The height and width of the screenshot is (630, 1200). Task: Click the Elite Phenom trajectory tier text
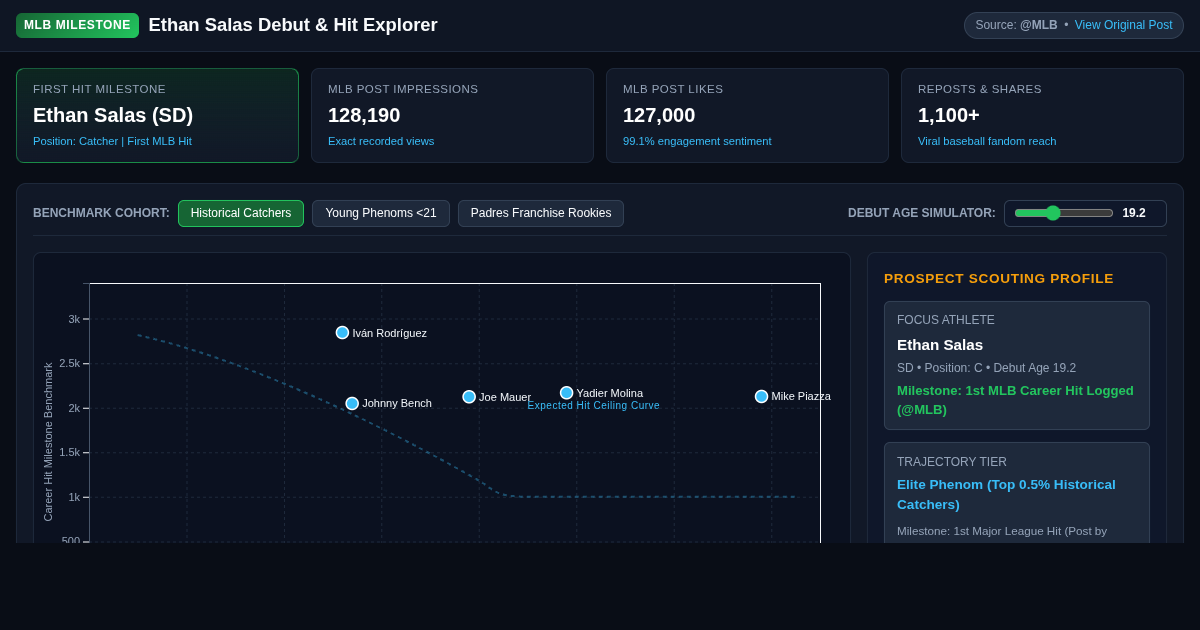pos(1006,494)
